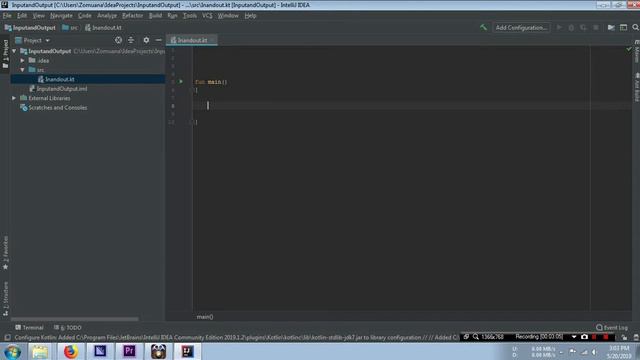Open the Edit menu
This screenshot has width=640, height=360.
(x=22, y=16)
